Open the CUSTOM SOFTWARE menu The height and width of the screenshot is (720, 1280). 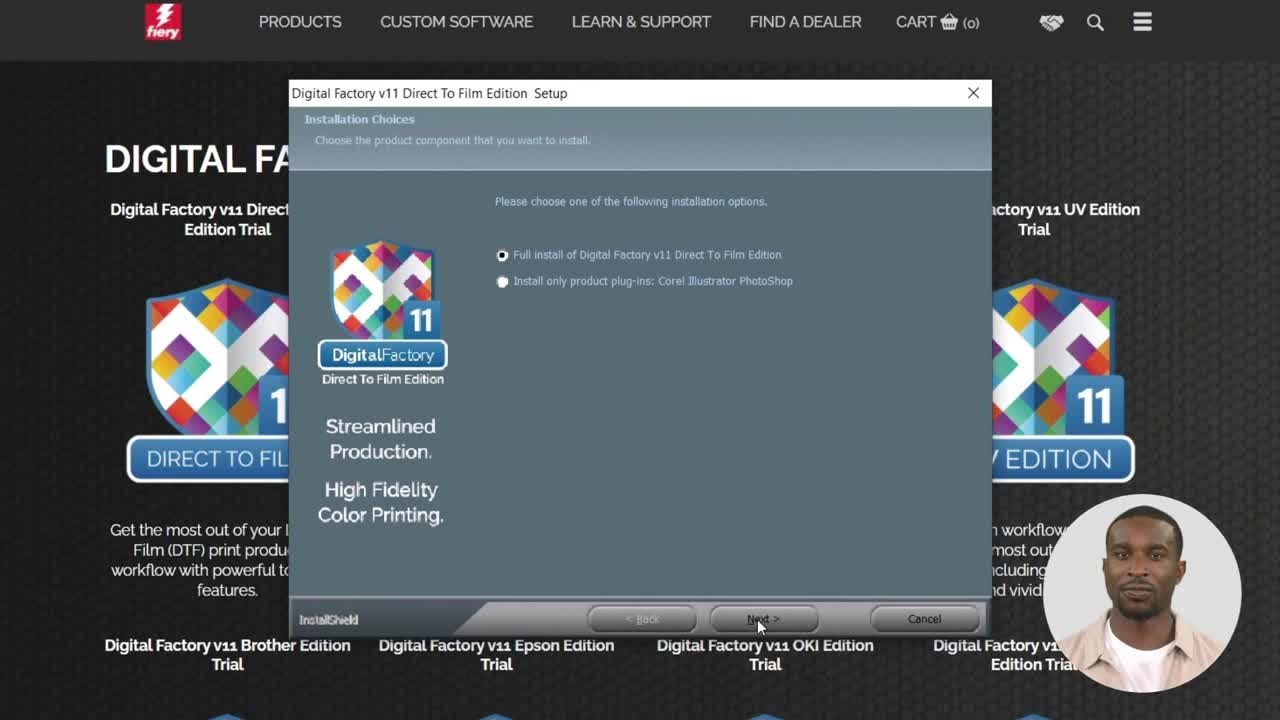point(456,22)
